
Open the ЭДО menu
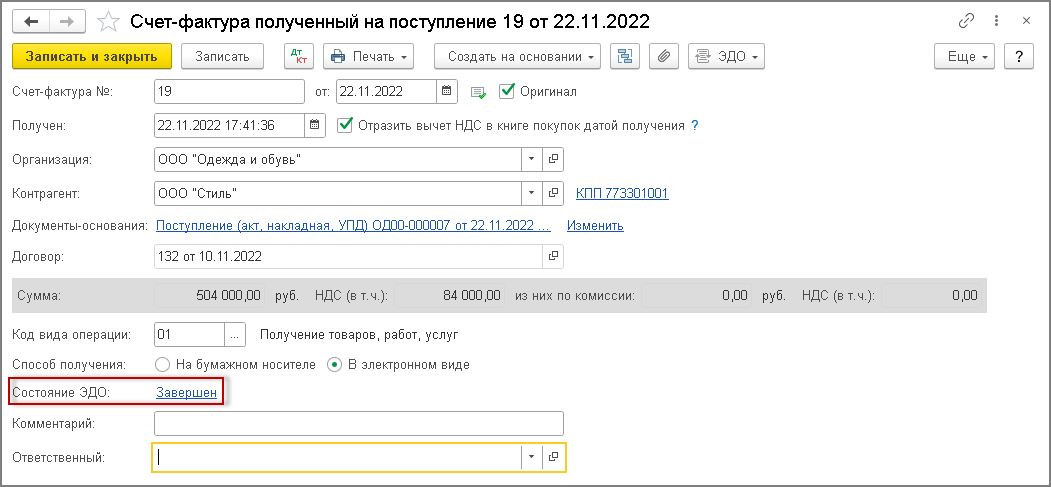click(727, 57)
